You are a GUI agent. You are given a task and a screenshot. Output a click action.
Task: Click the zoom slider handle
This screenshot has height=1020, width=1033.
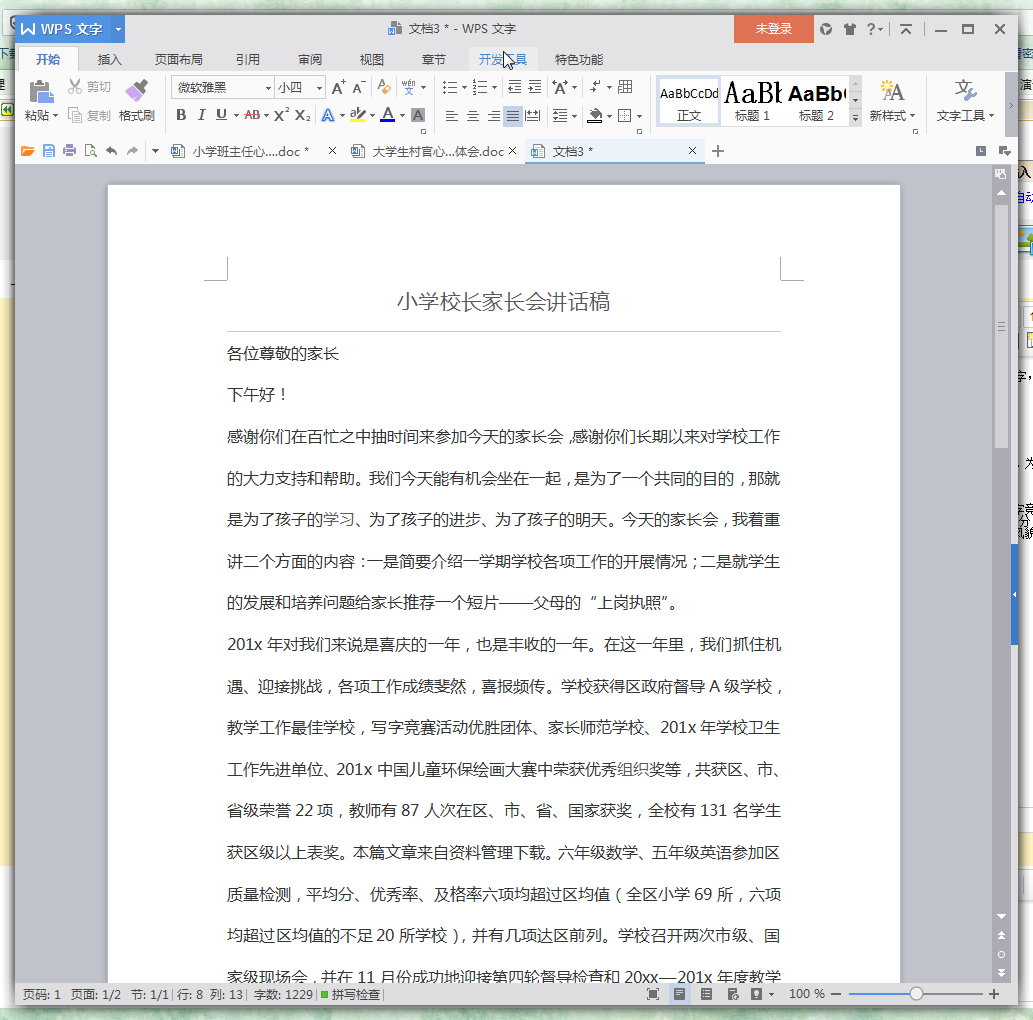tap(916, 994)
